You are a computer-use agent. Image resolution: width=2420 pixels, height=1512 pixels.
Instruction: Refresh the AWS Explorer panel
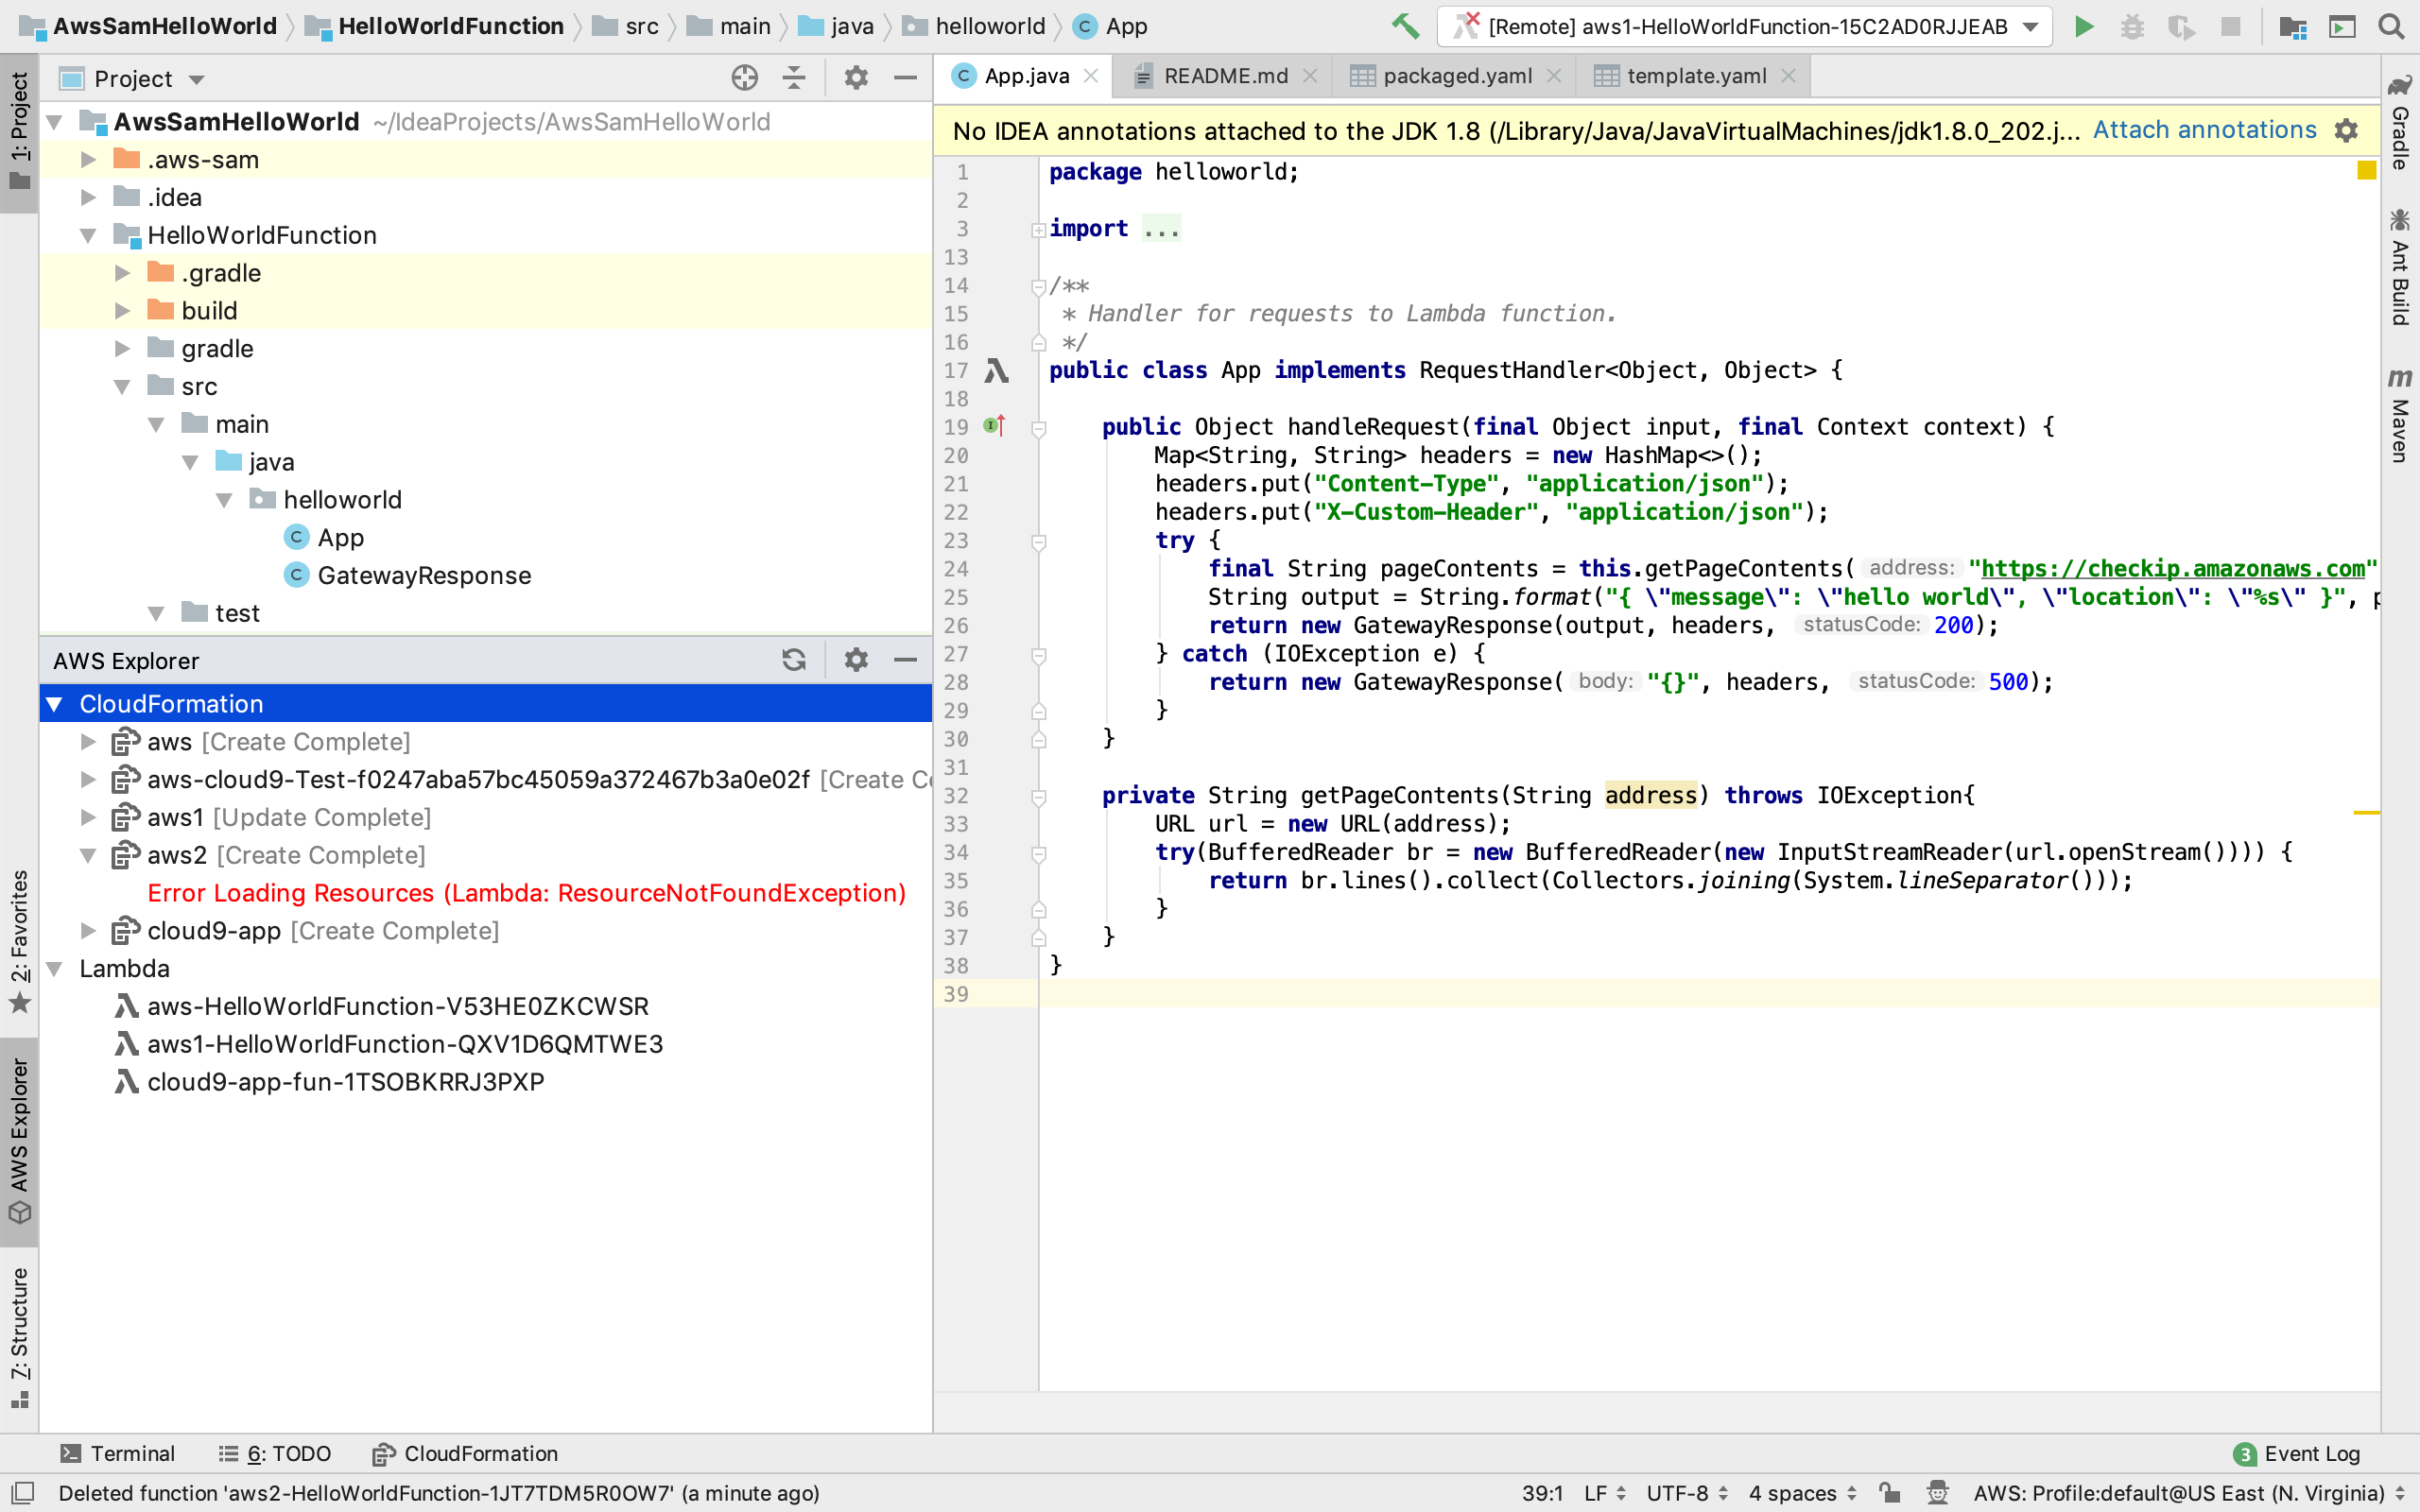click(x=794, y=660)
